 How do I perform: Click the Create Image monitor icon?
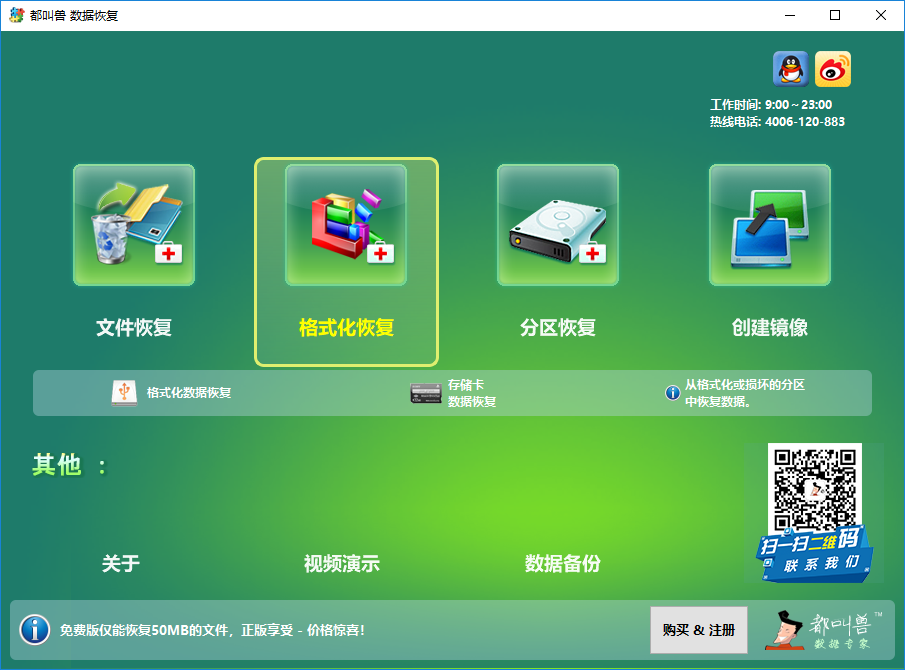click(x=770, y=225)
